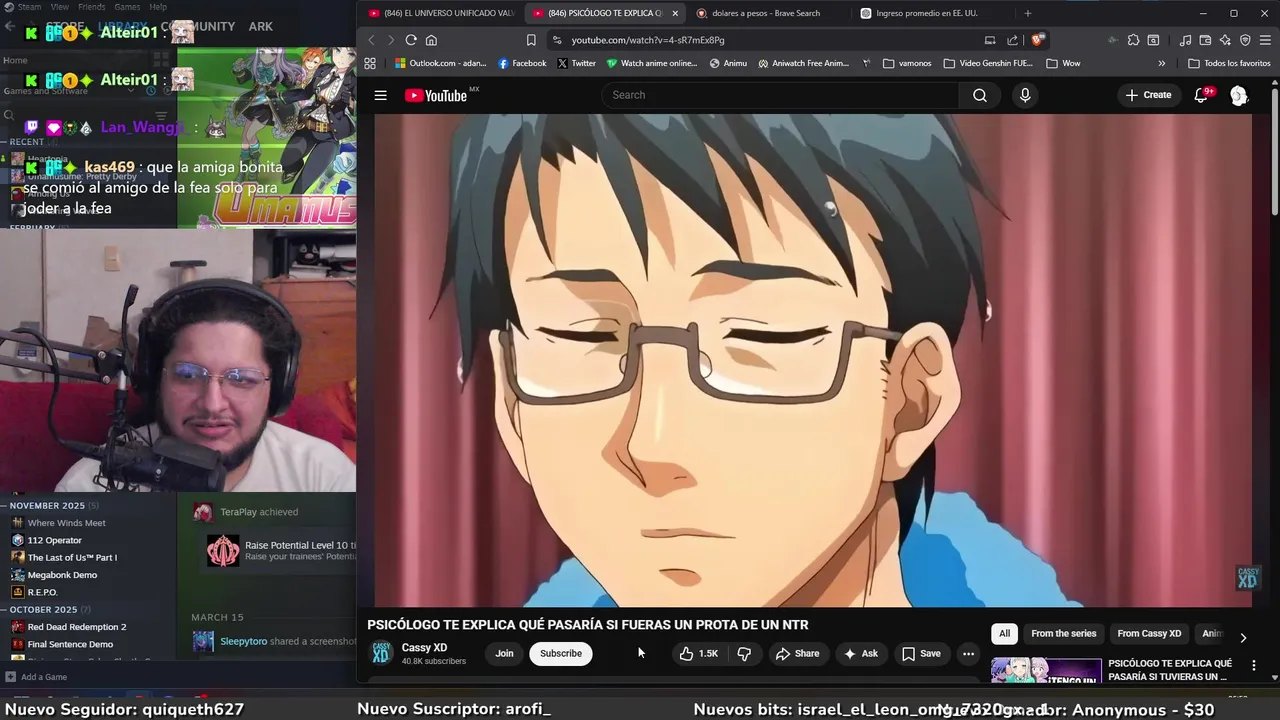Show more bookmarks with the chevron overflow
Screen dimensions: 1280x720
(x=1161, y=63)
